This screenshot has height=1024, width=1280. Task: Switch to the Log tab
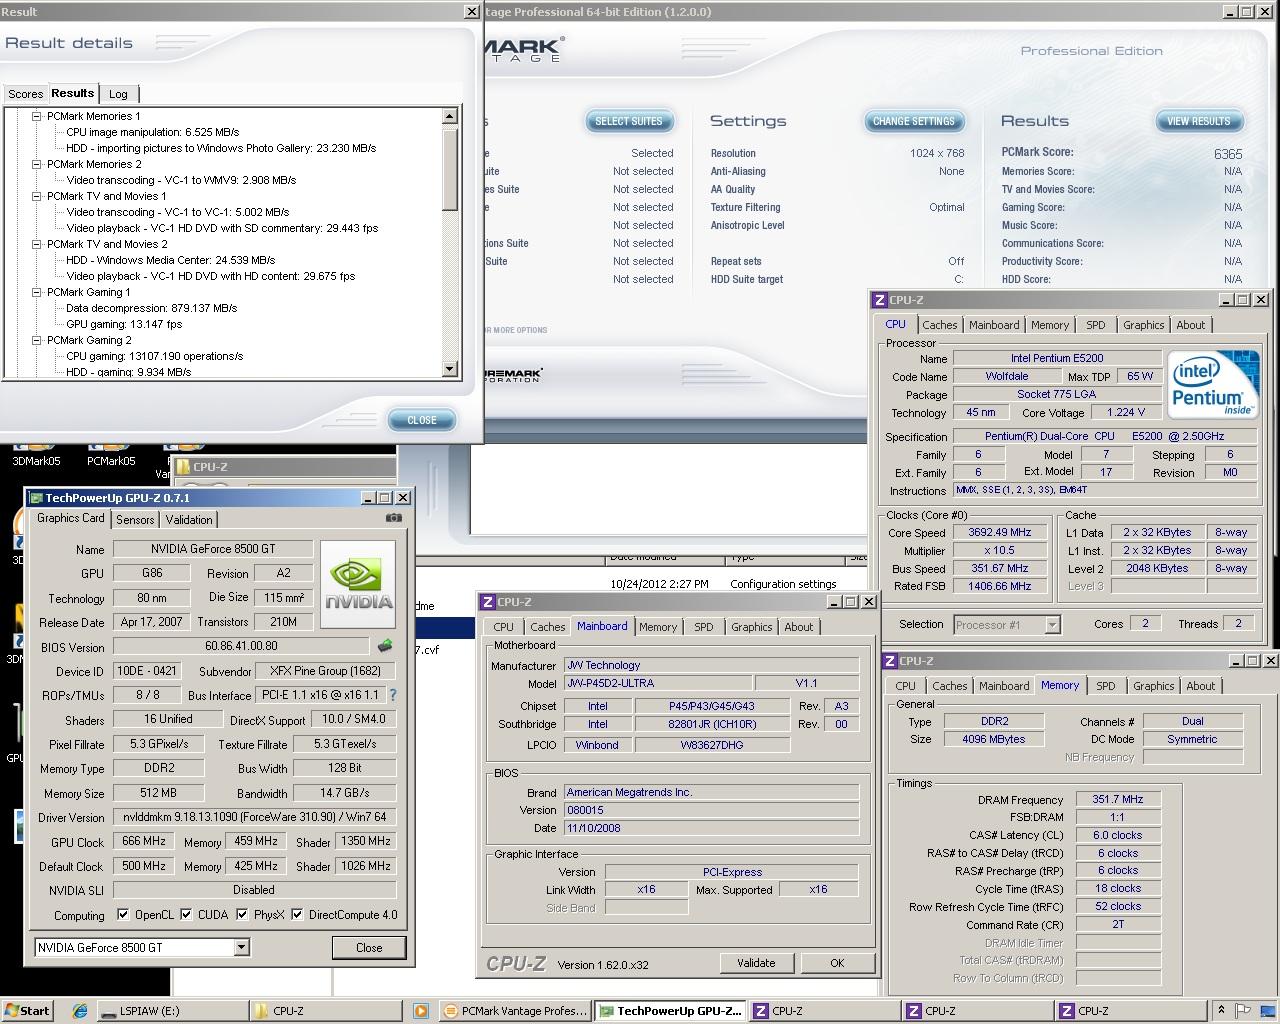click(118, 94)
